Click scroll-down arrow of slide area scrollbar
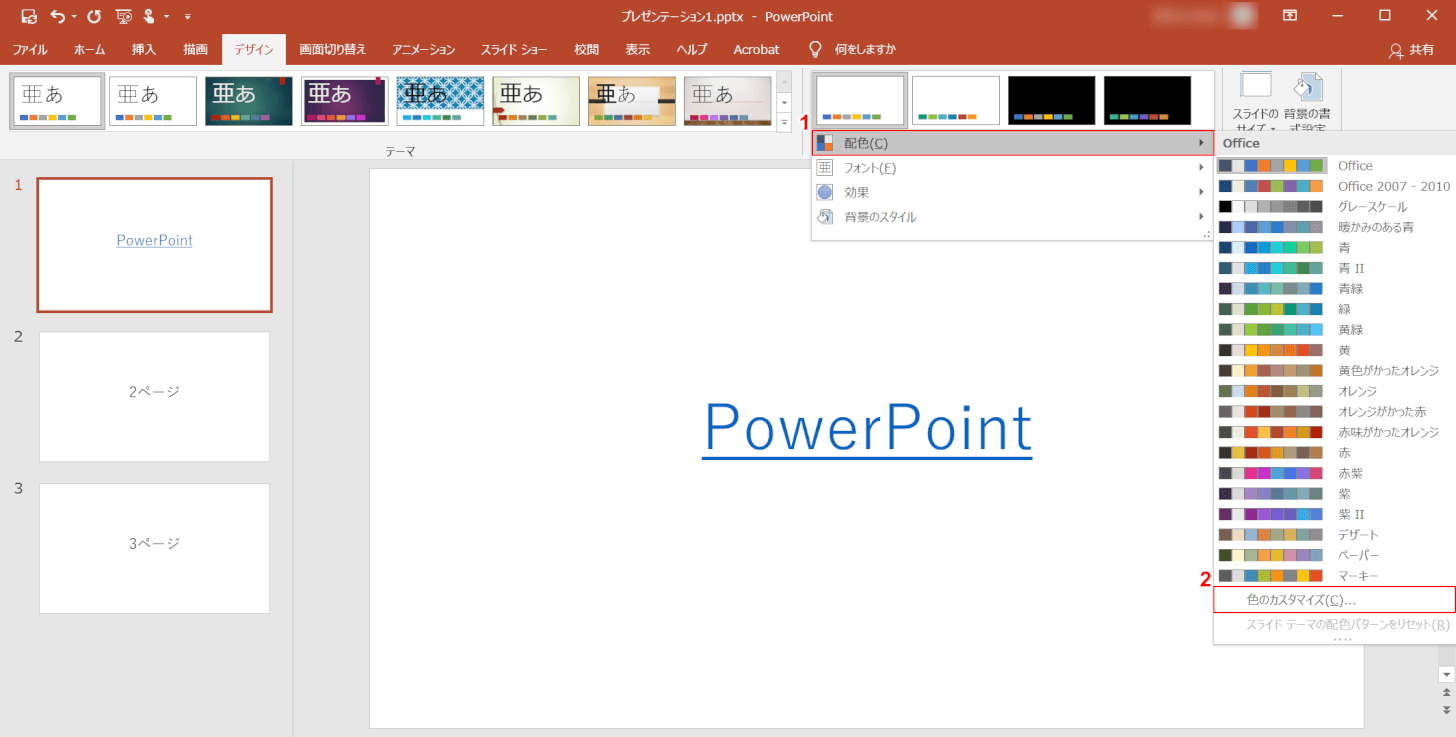 (x=1446, y=675)
